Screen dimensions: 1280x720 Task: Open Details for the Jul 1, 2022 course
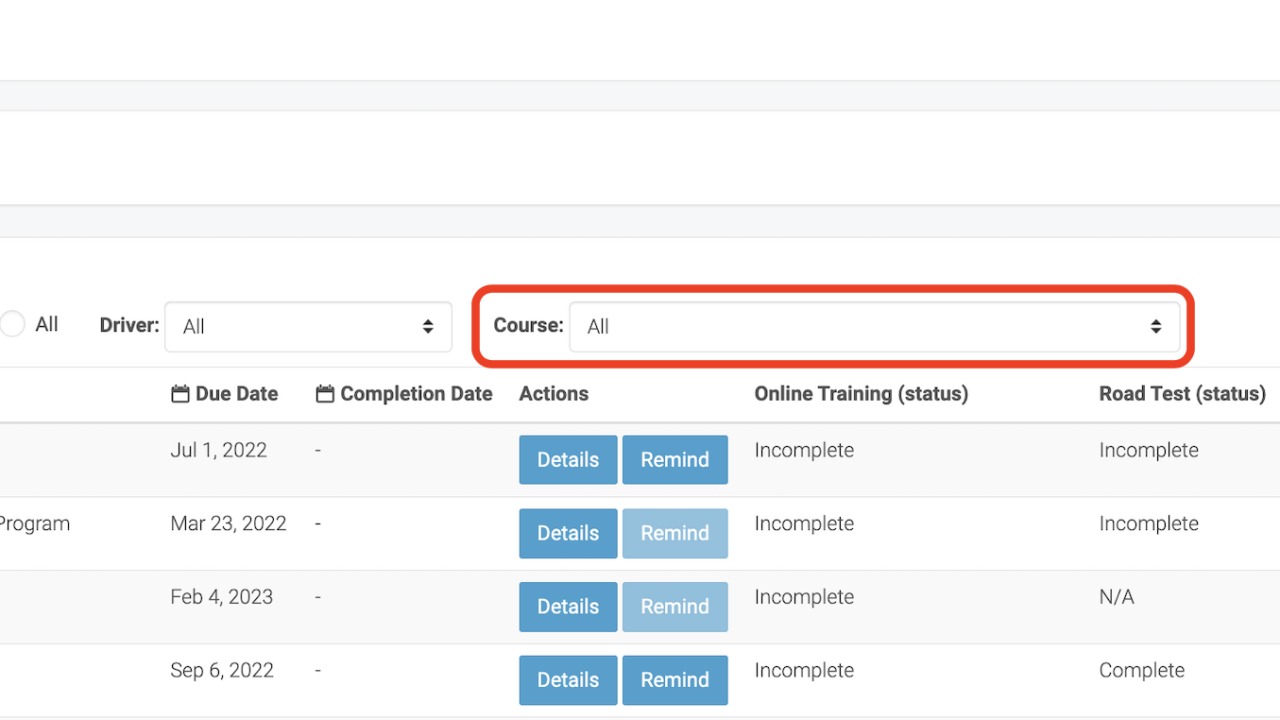[567, 459]
